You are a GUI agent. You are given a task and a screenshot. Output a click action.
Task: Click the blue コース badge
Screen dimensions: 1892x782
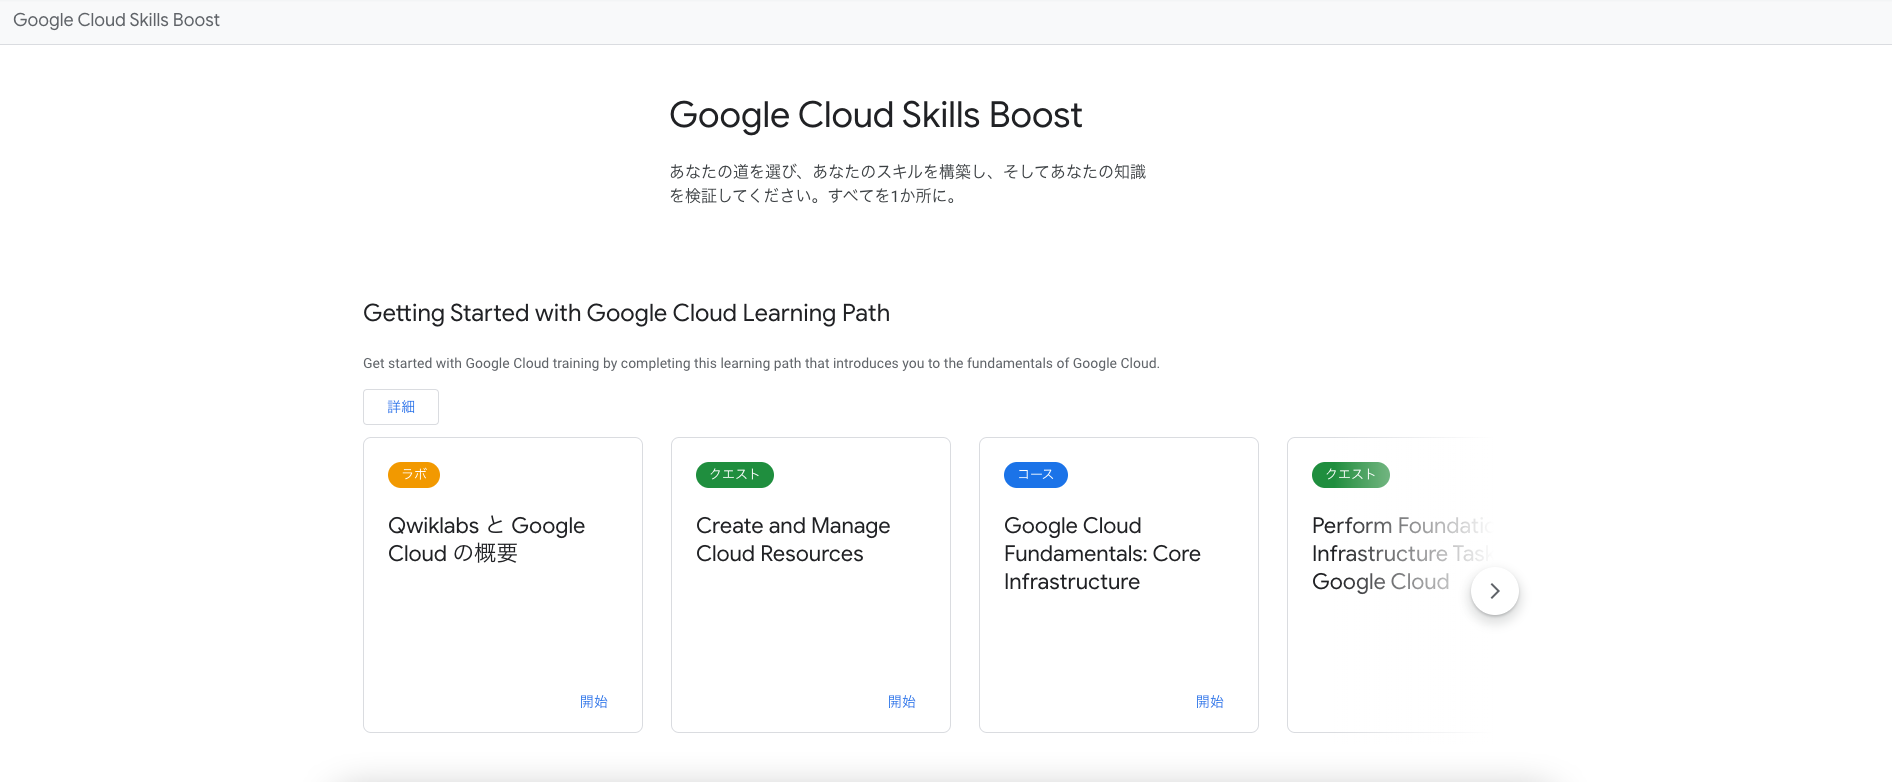click(x=1035, y=475)
